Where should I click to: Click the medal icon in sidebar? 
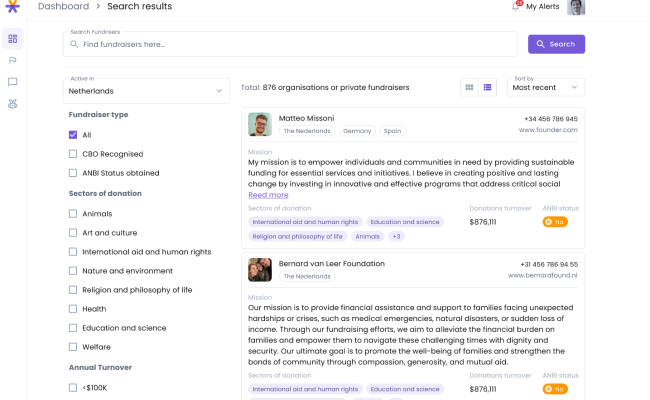coord(12,104)
